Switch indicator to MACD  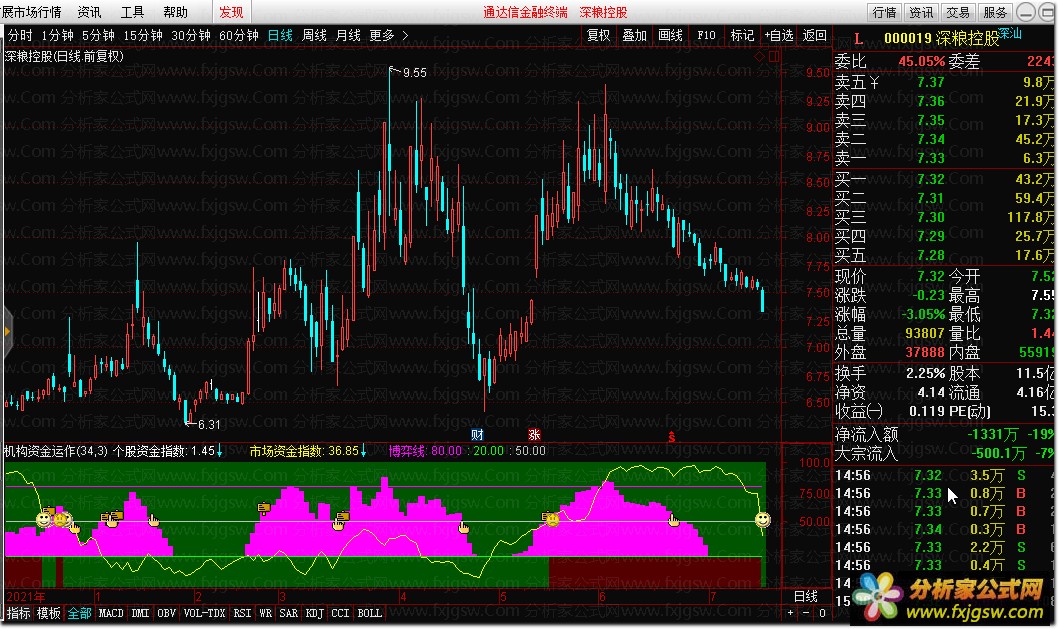coord(111,613)
